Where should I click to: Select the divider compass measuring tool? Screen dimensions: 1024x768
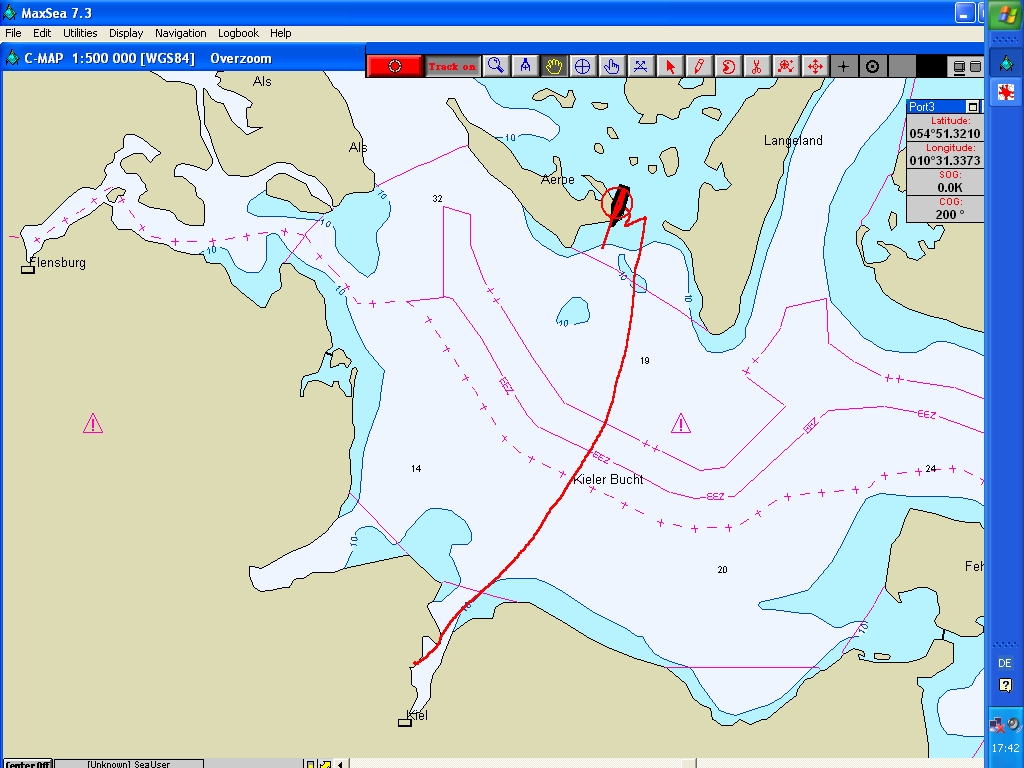click(x=525, y=66)
